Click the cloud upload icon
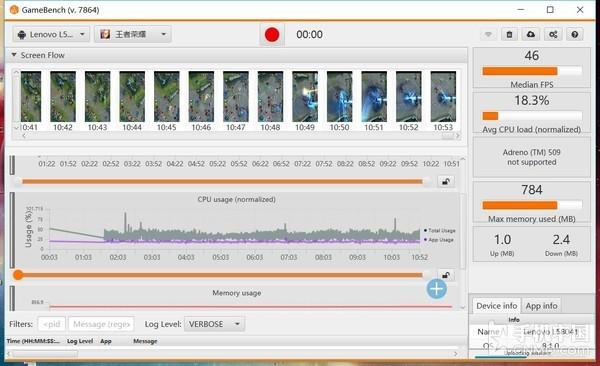The width and height of the screenshot is (600, 366). click(x=531, y=34)
